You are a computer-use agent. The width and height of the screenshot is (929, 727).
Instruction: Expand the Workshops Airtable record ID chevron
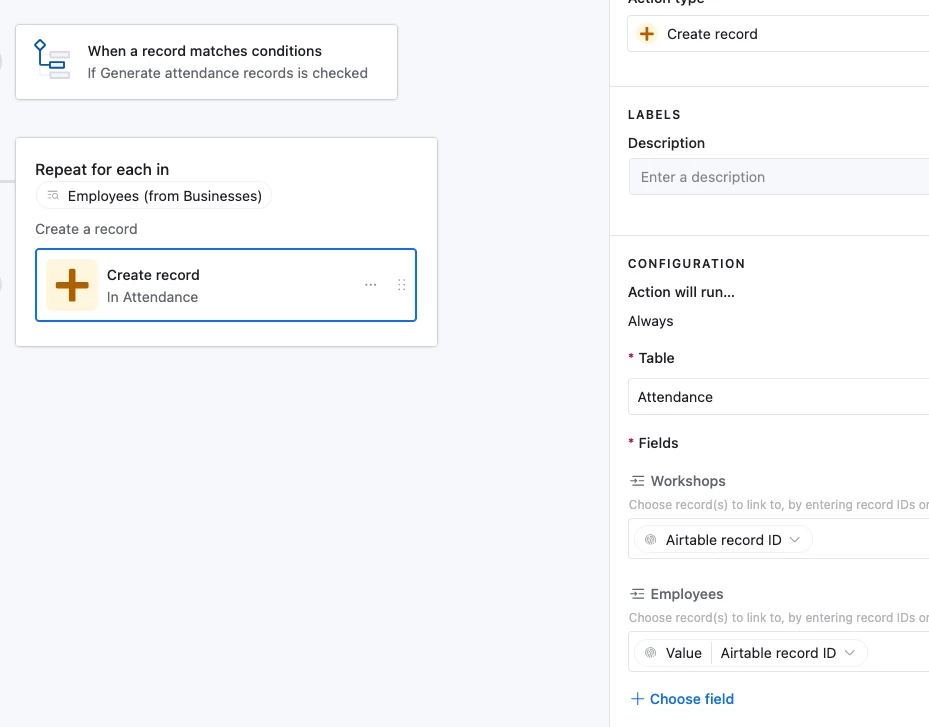795,540
